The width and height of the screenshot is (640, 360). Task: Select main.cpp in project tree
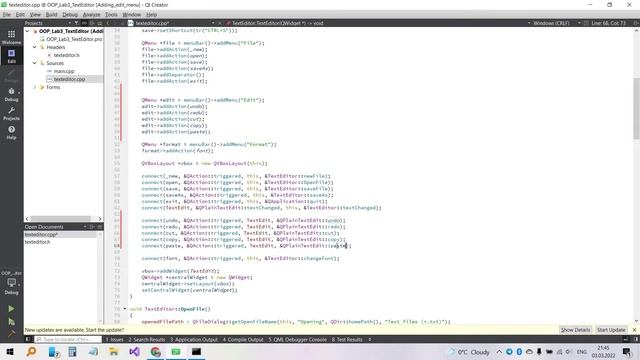point(64,71)
